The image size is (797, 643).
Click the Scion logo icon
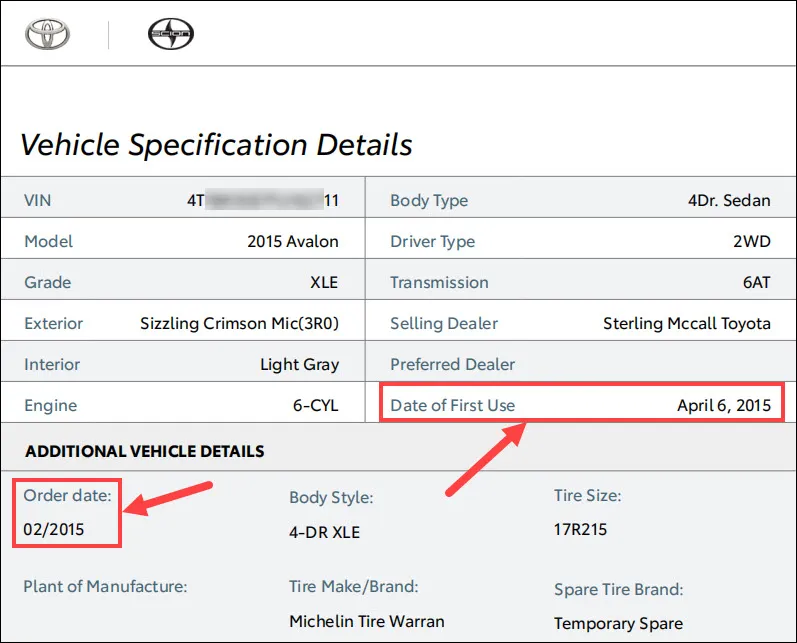tap(171, 34)
